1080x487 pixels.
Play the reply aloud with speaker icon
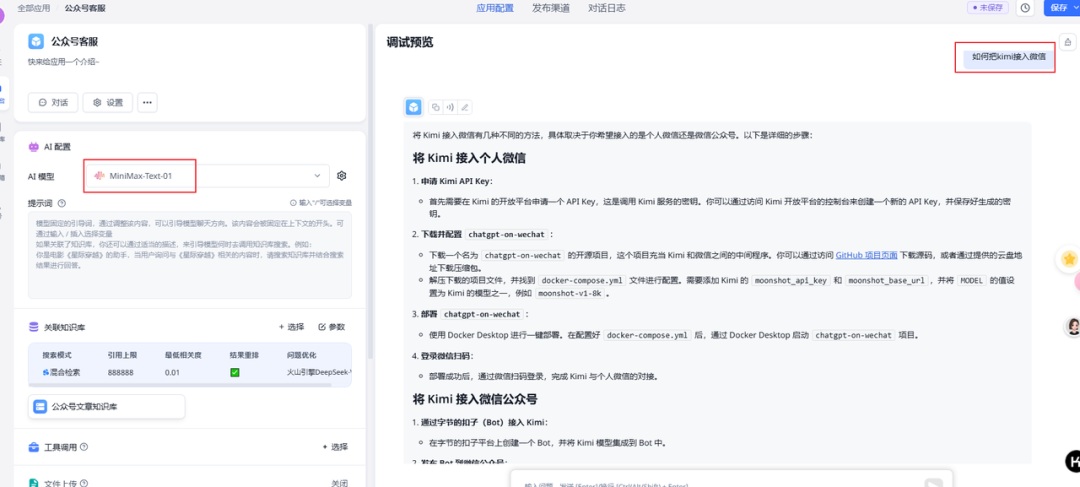coord(450,107)
